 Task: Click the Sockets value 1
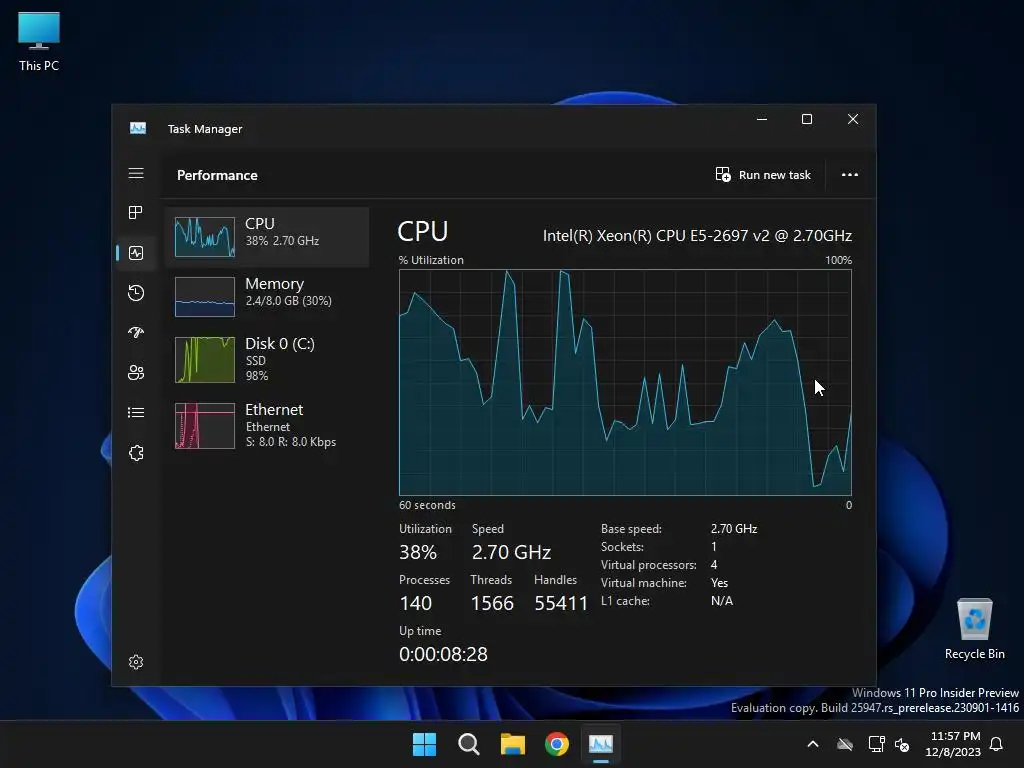coord(714,547)
